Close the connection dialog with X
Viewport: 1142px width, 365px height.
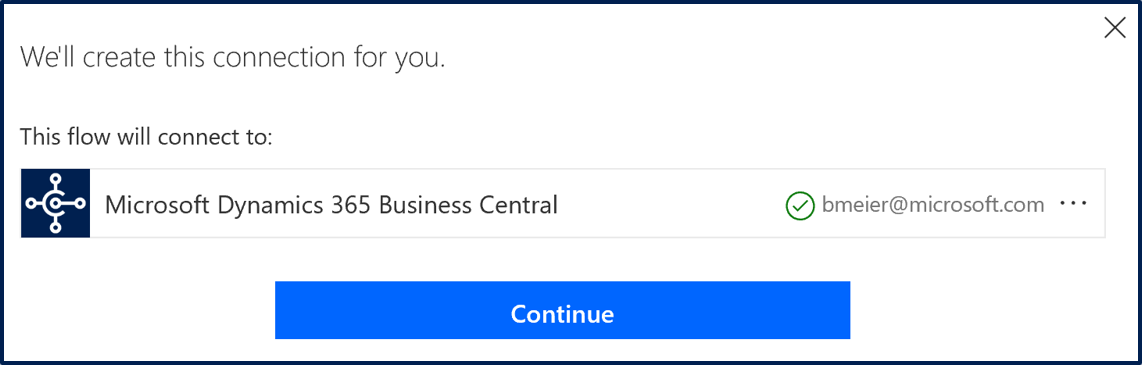click(1115, 28)
